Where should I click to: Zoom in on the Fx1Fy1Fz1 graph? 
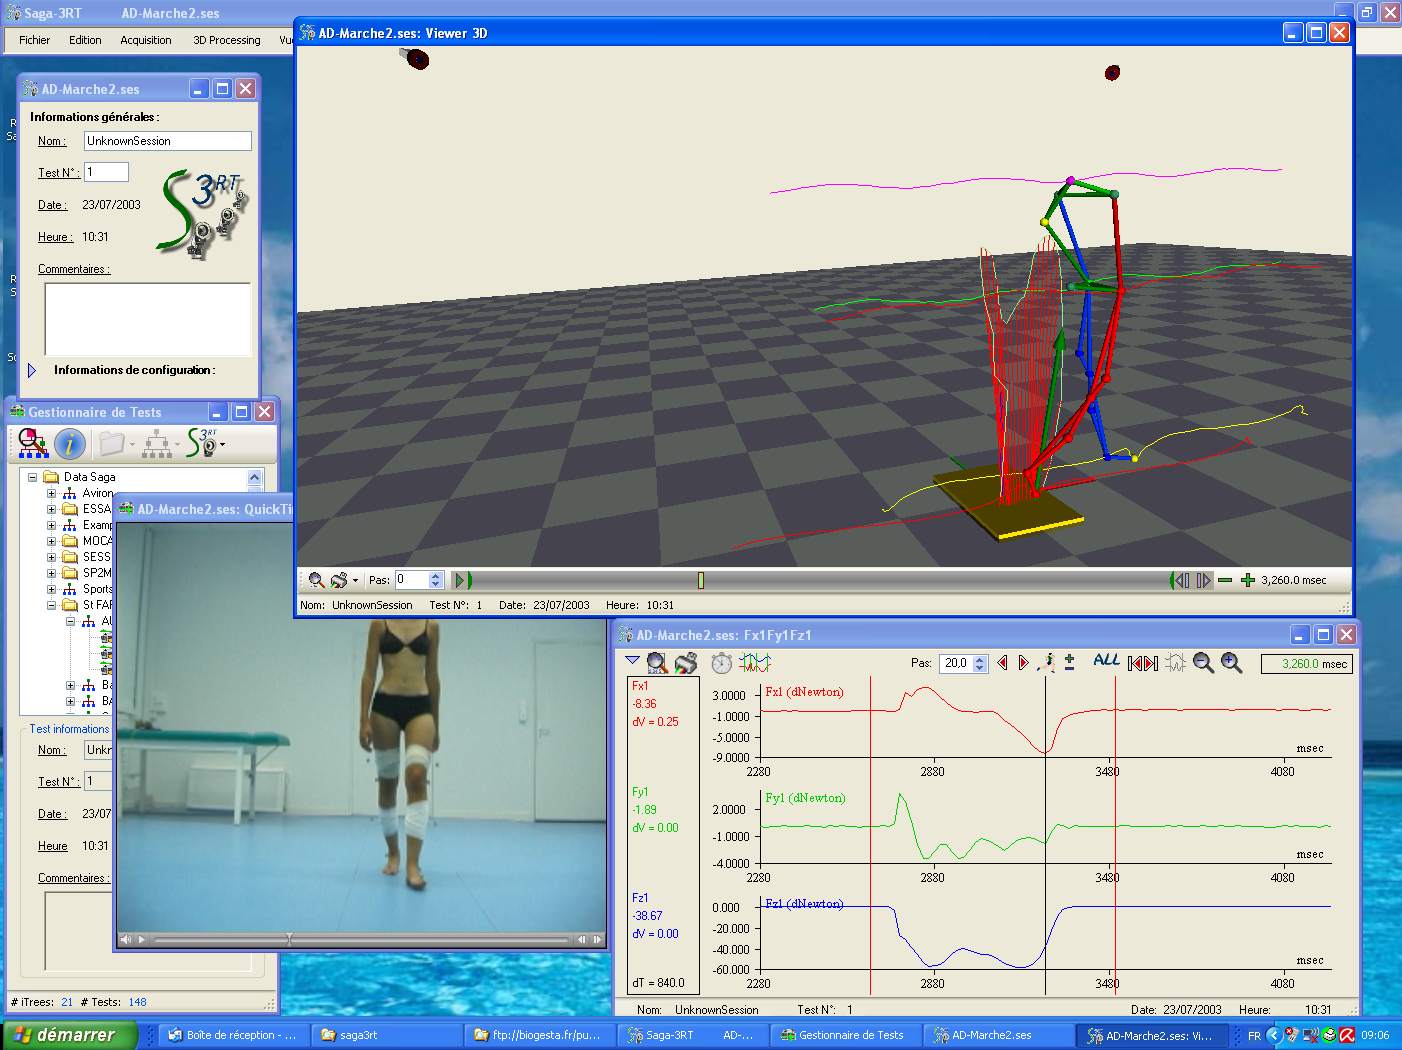[x=1231, y=662]
